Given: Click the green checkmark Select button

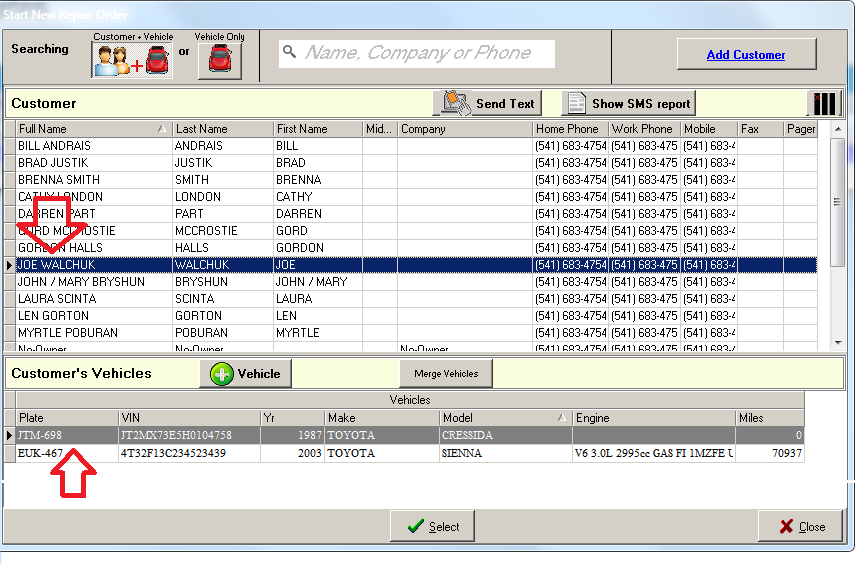Looking at the screenshot, I should pyautogui.click(x=432, y=526).
